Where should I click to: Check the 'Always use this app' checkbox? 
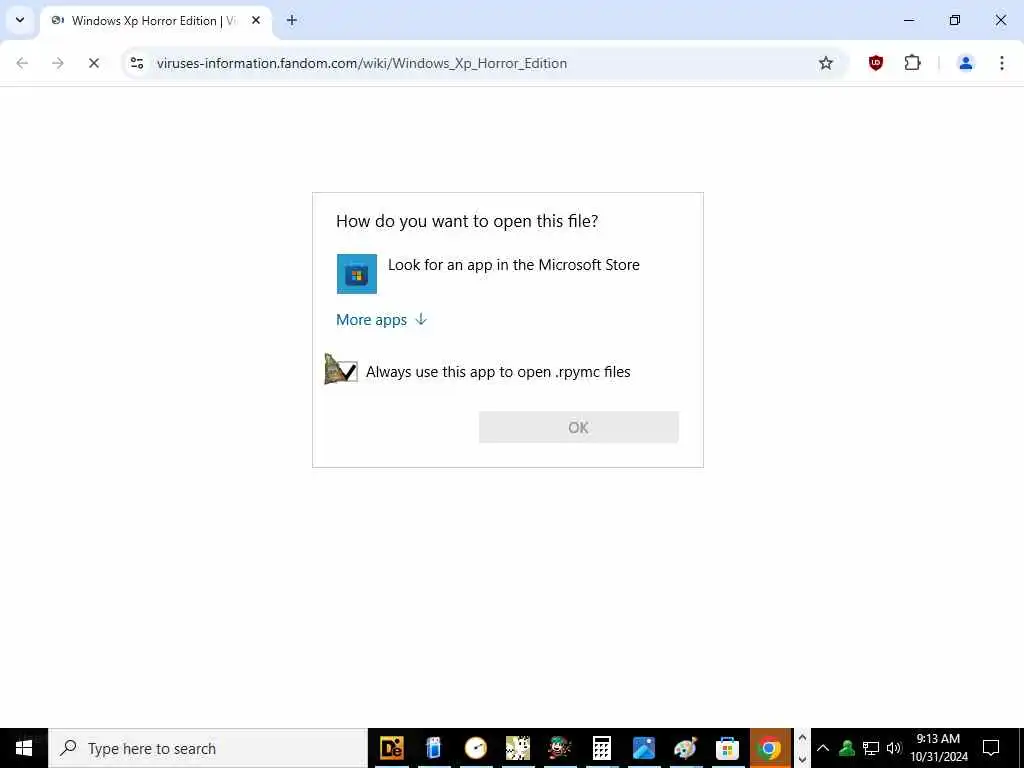[x=347, y=372]
